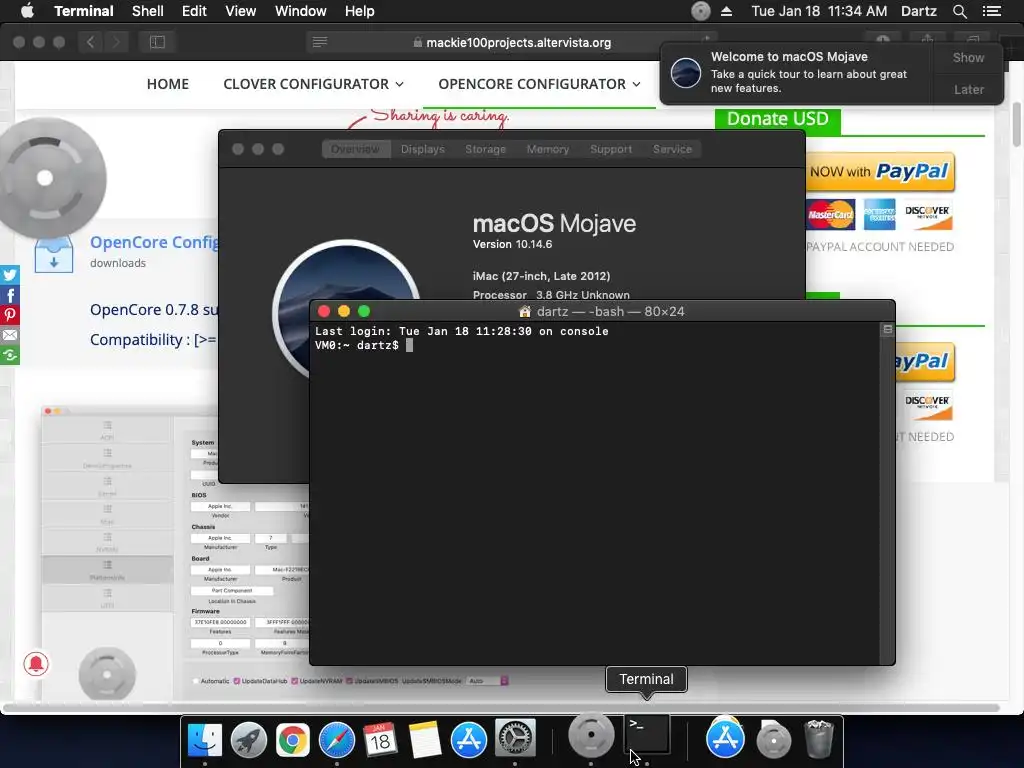Click the Terminal command prompt line
This screenshot has height=768, width=1024.
pyautogui.click(x=364, y=345)
